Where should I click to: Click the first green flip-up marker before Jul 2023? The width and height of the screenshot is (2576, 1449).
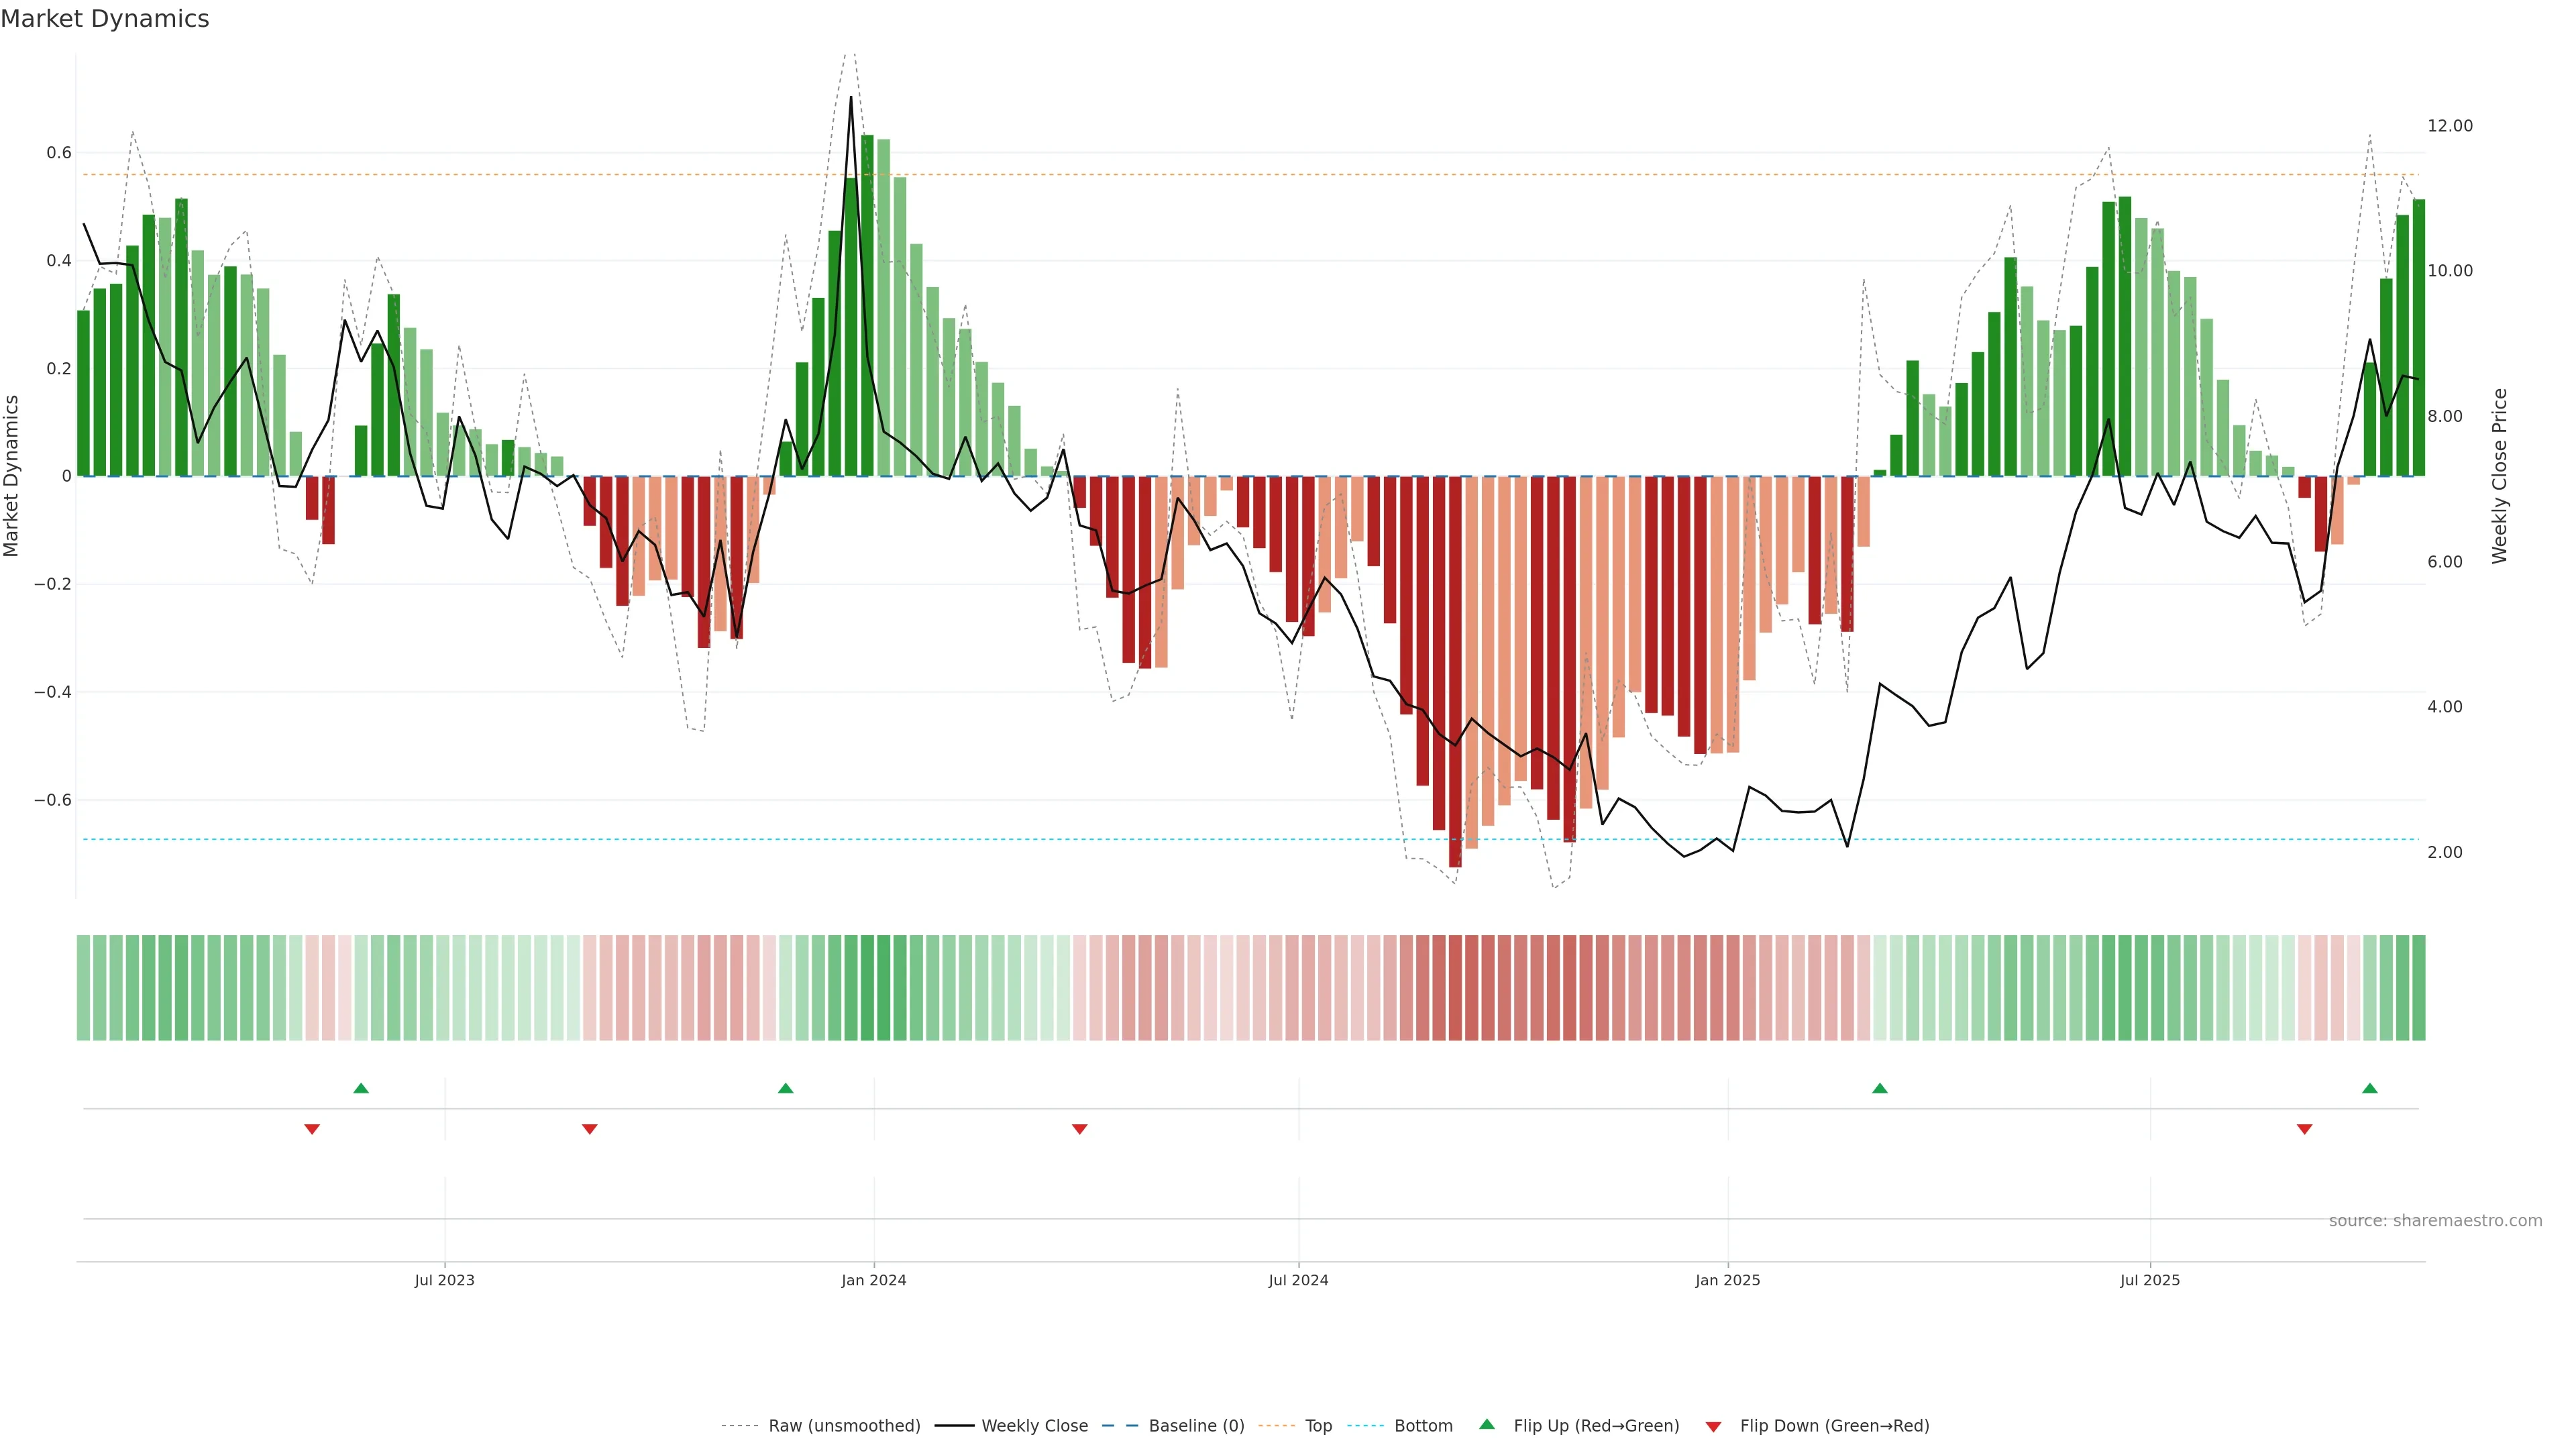(361, 1088)
